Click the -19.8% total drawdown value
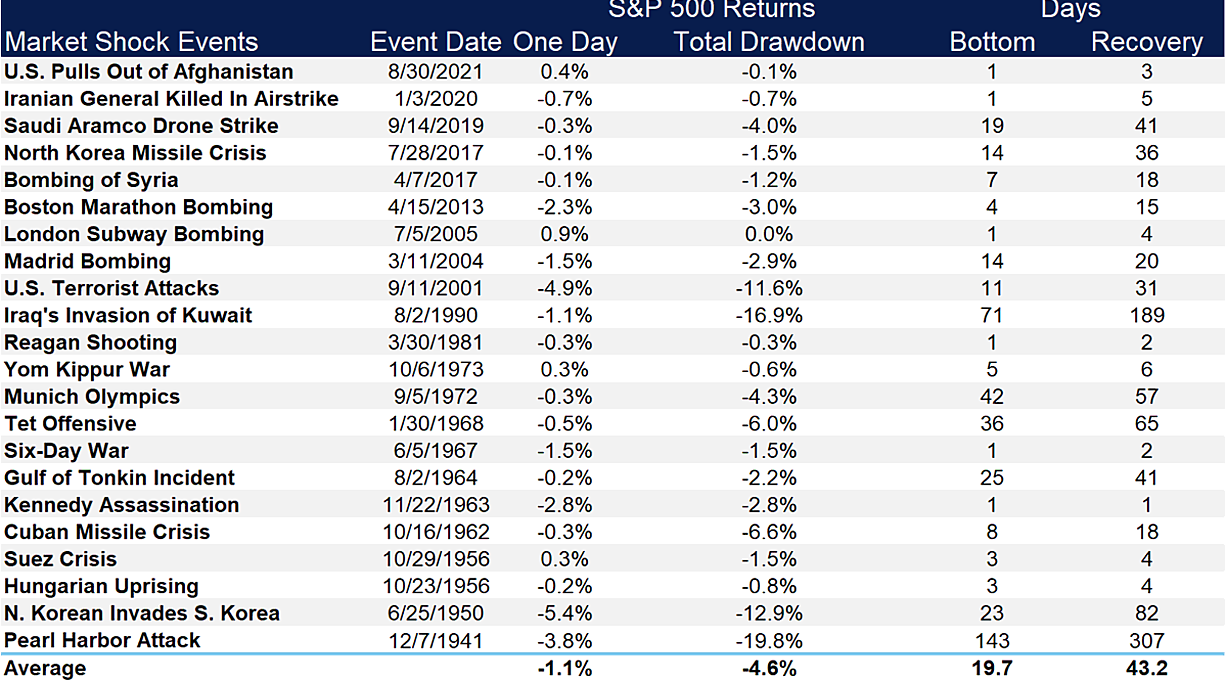This screenshot has width=1226, height=690. tap(768, 640)
